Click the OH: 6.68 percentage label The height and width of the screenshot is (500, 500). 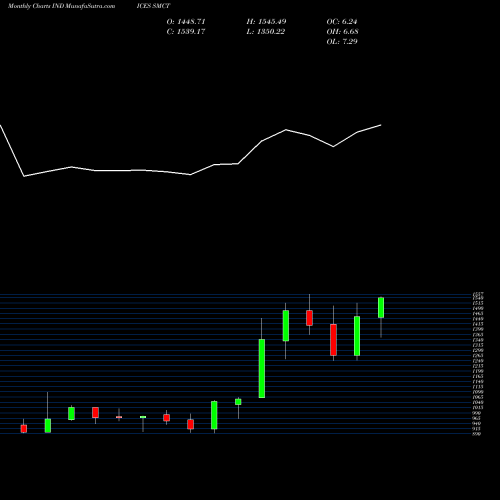tap(342, 32)
